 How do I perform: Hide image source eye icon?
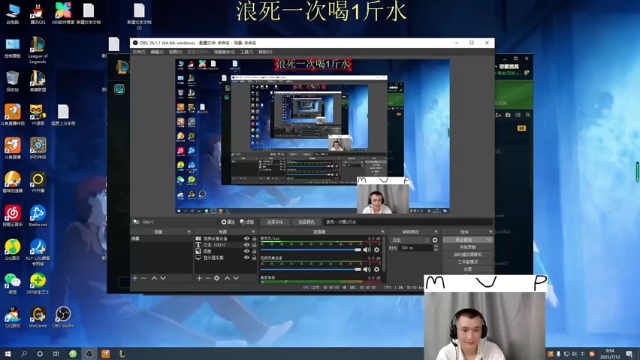[x=247, y=251]
